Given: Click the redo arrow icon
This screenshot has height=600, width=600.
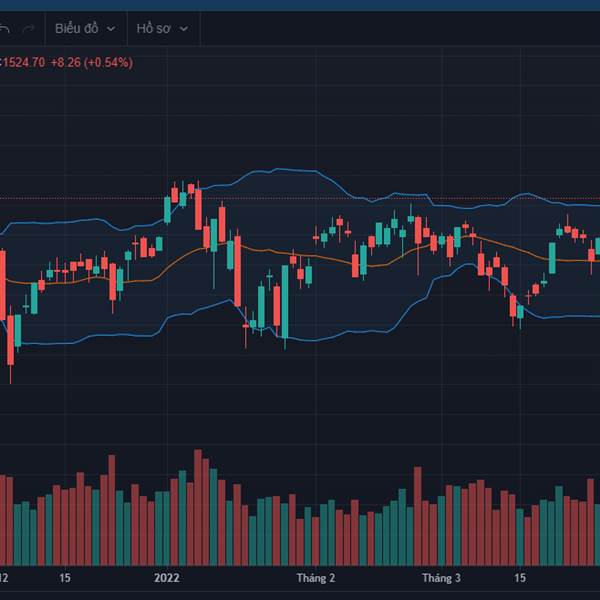Looking at the screenshot, I should pos(29,29).
